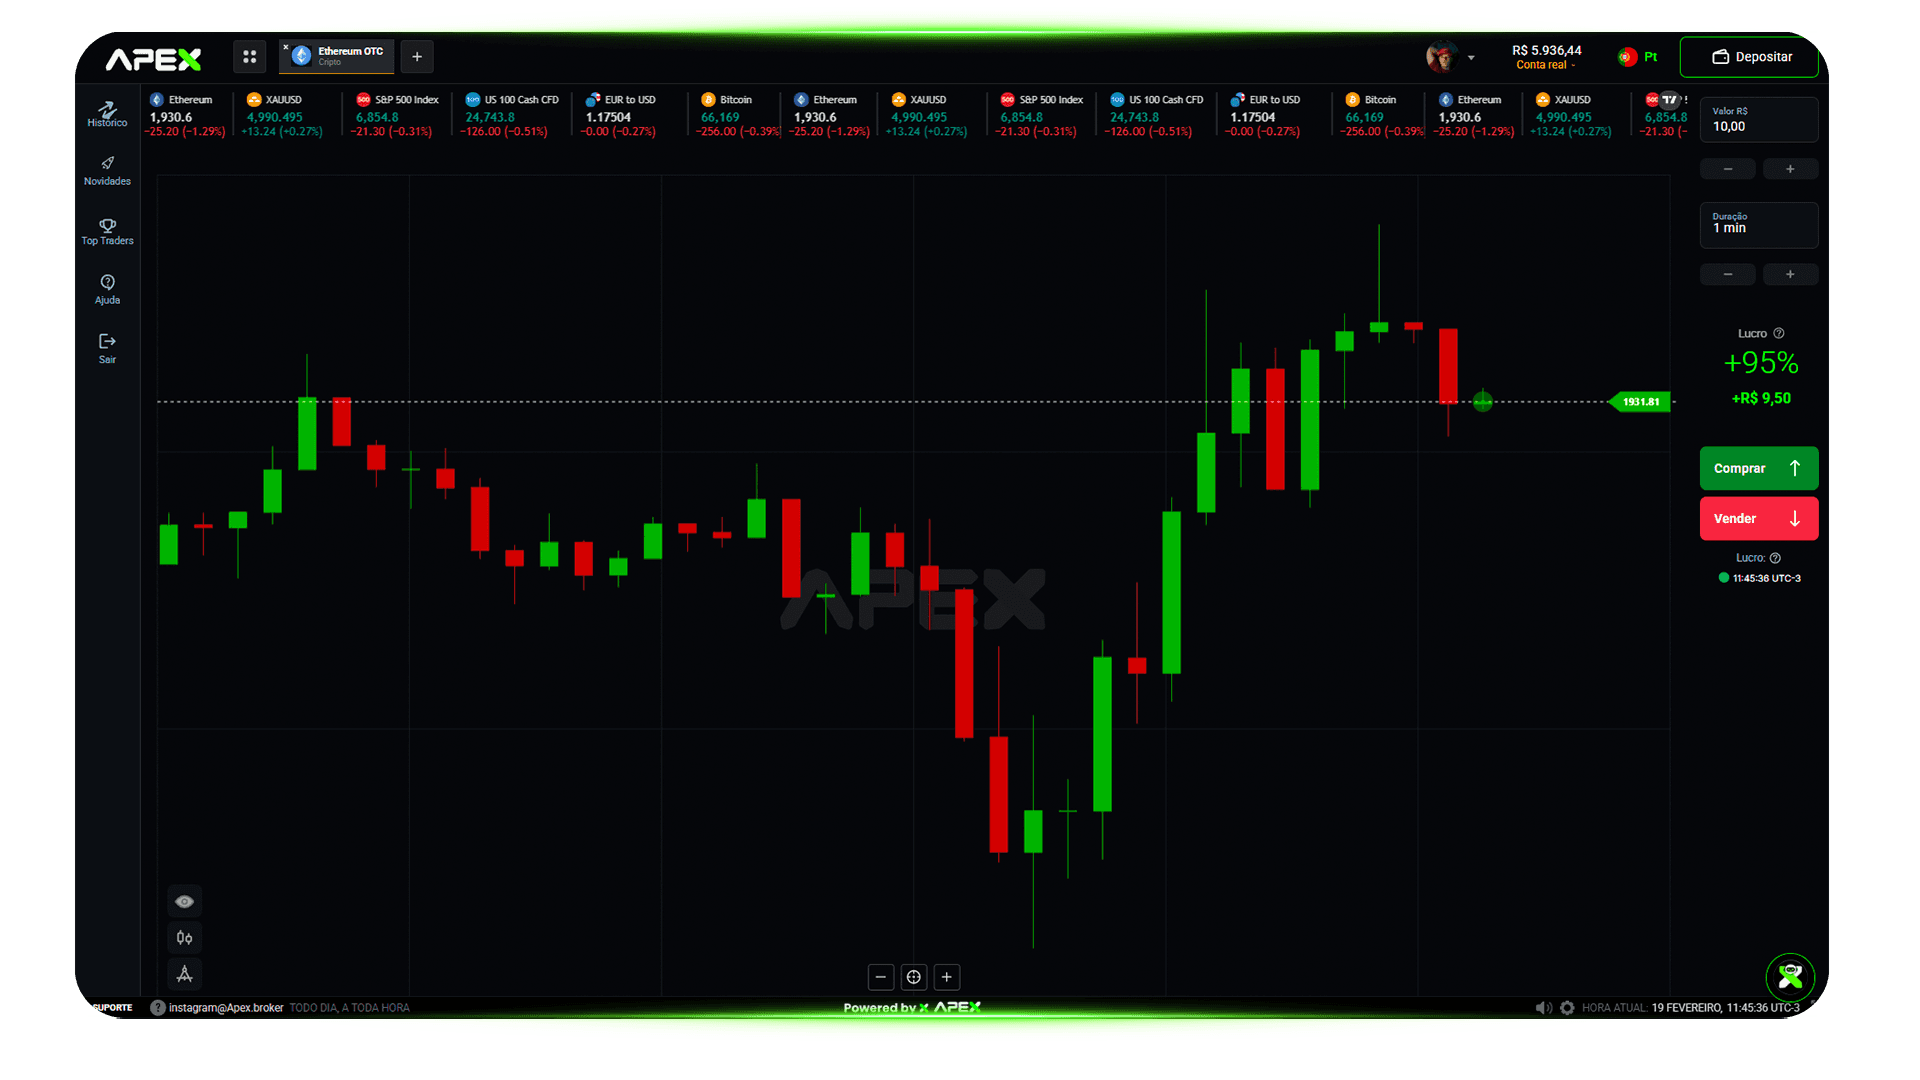Open the Histórico sidebar icon
The image size is (1920, 1080).
(107, 113)
